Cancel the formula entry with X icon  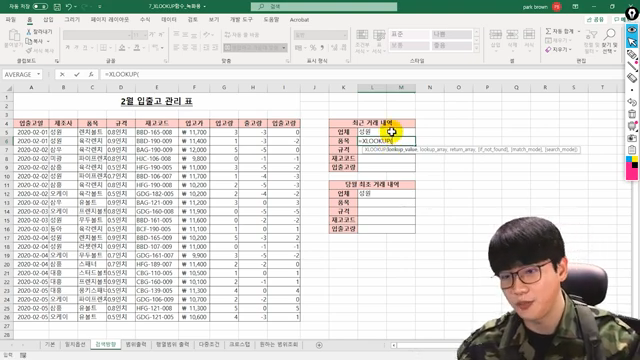click(62, 74)
